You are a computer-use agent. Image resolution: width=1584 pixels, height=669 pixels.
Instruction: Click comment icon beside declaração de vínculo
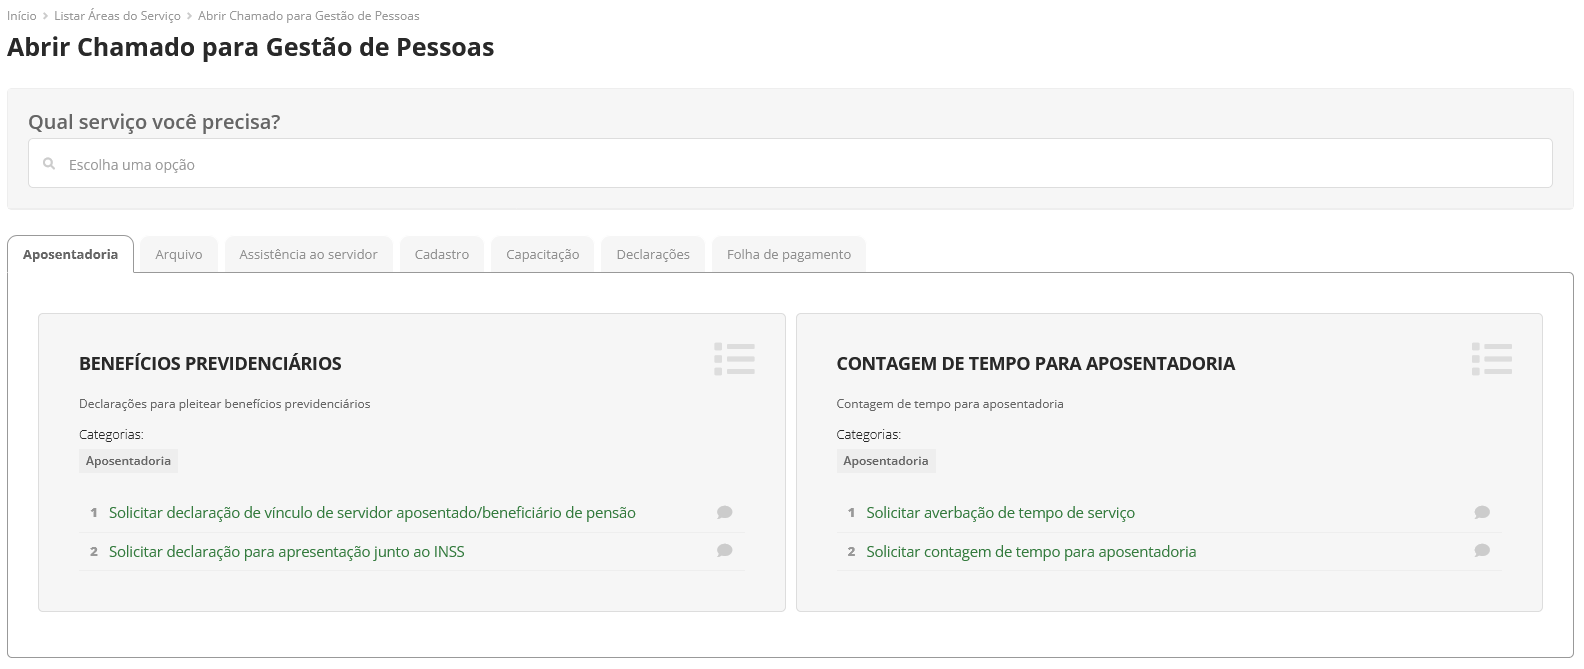(724, 513)
